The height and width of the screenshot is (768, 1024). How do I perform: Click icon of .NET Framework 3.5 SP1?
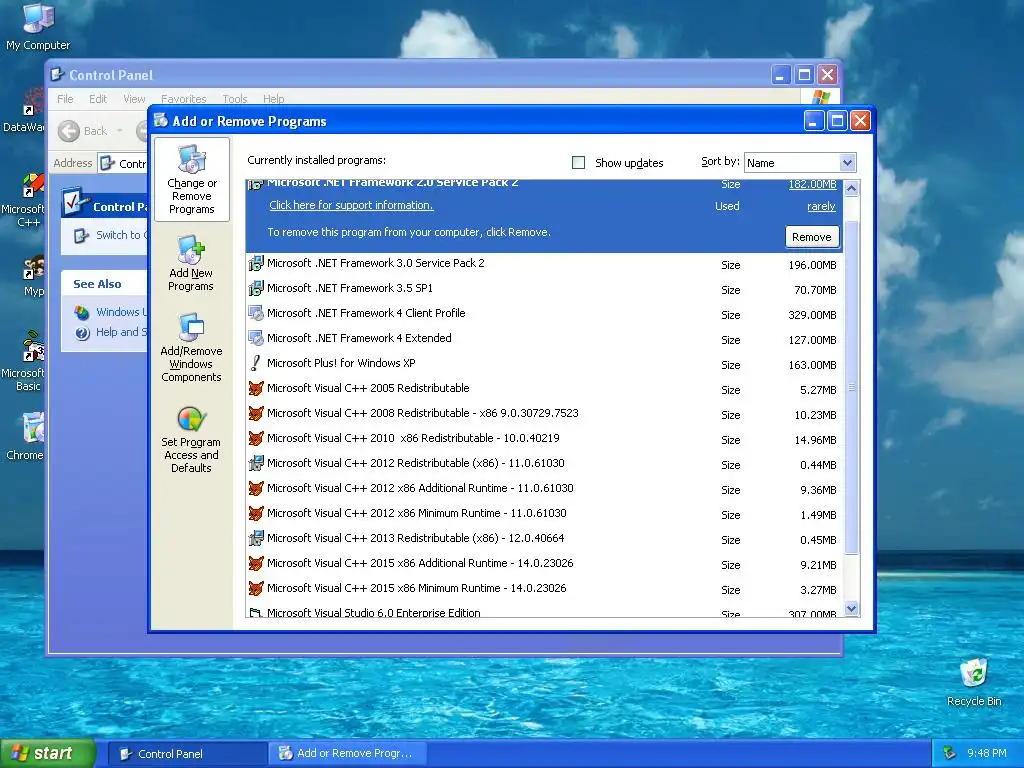click(256, 289)
